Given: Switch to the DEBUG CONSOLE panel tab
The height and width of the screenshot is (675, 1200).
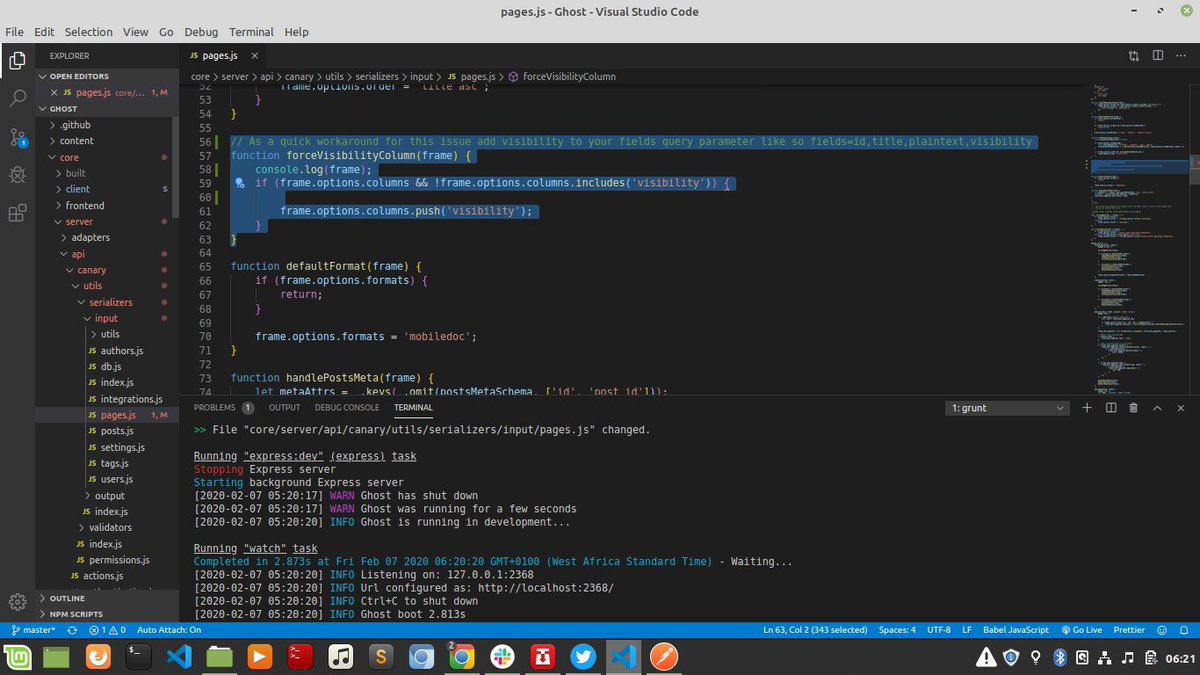Looking at the screenshot, I should pos(347,408).
